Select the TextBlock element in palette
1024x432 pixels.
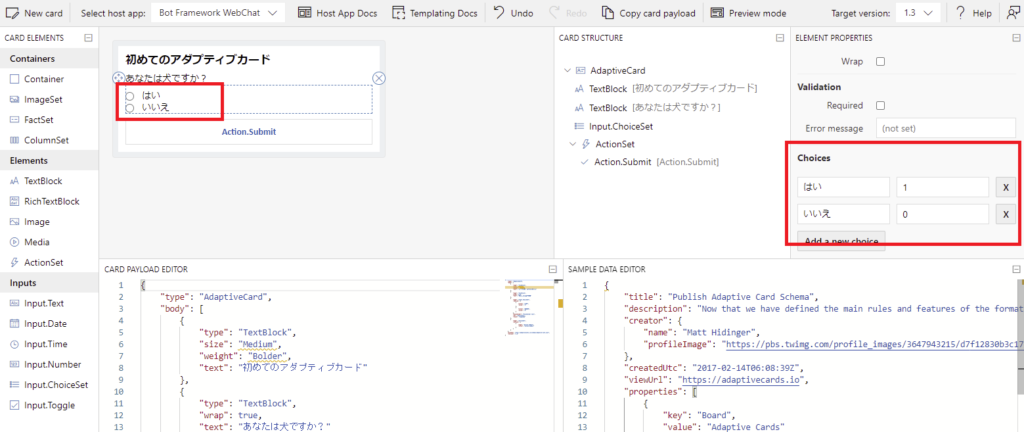pos(43,181)
